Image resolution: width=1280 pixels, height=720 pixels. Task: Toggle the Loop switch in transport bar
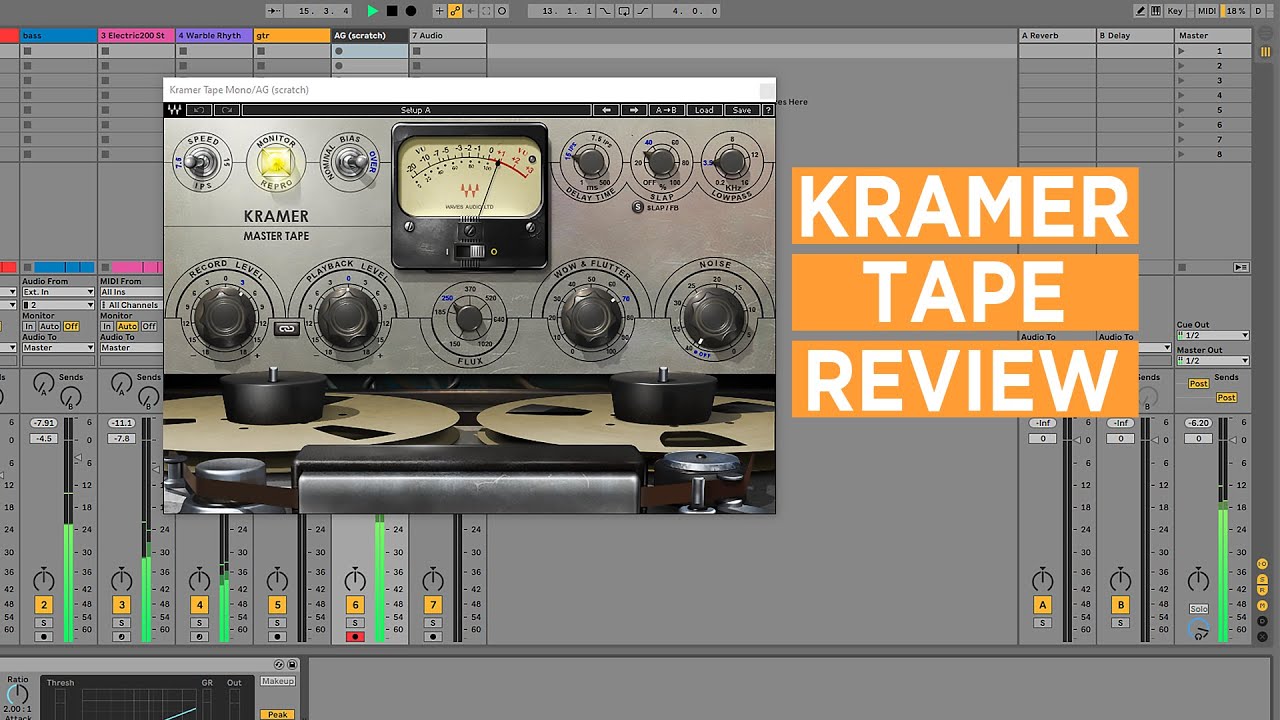[624, 11]
